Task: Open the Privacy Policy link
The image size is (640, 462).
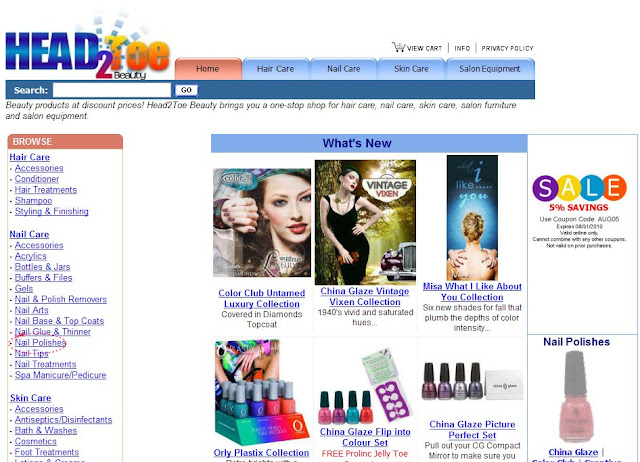Action: point(507,48)
